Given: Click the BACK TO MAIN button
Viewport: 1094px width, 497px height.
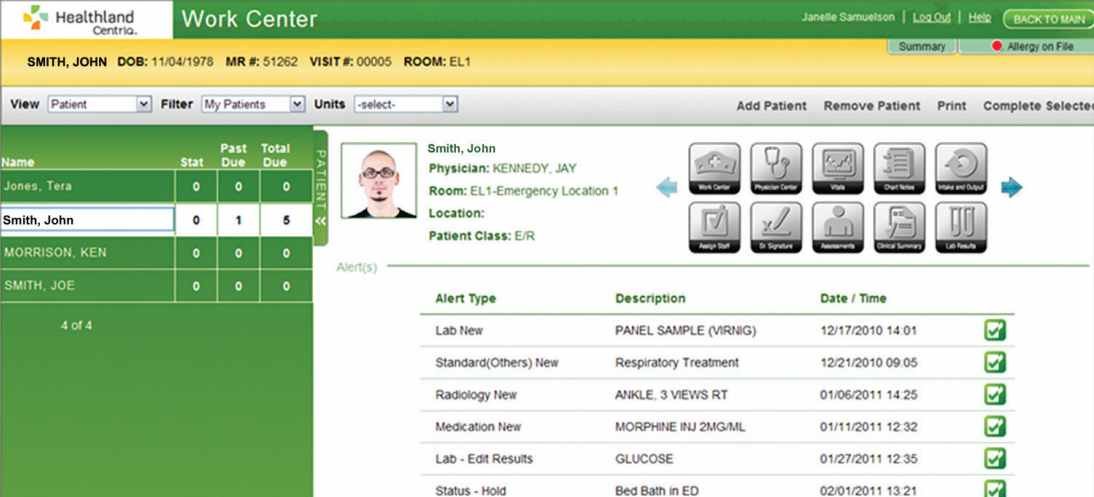Looking at the screenshot, I should [x=1049, y=19].
